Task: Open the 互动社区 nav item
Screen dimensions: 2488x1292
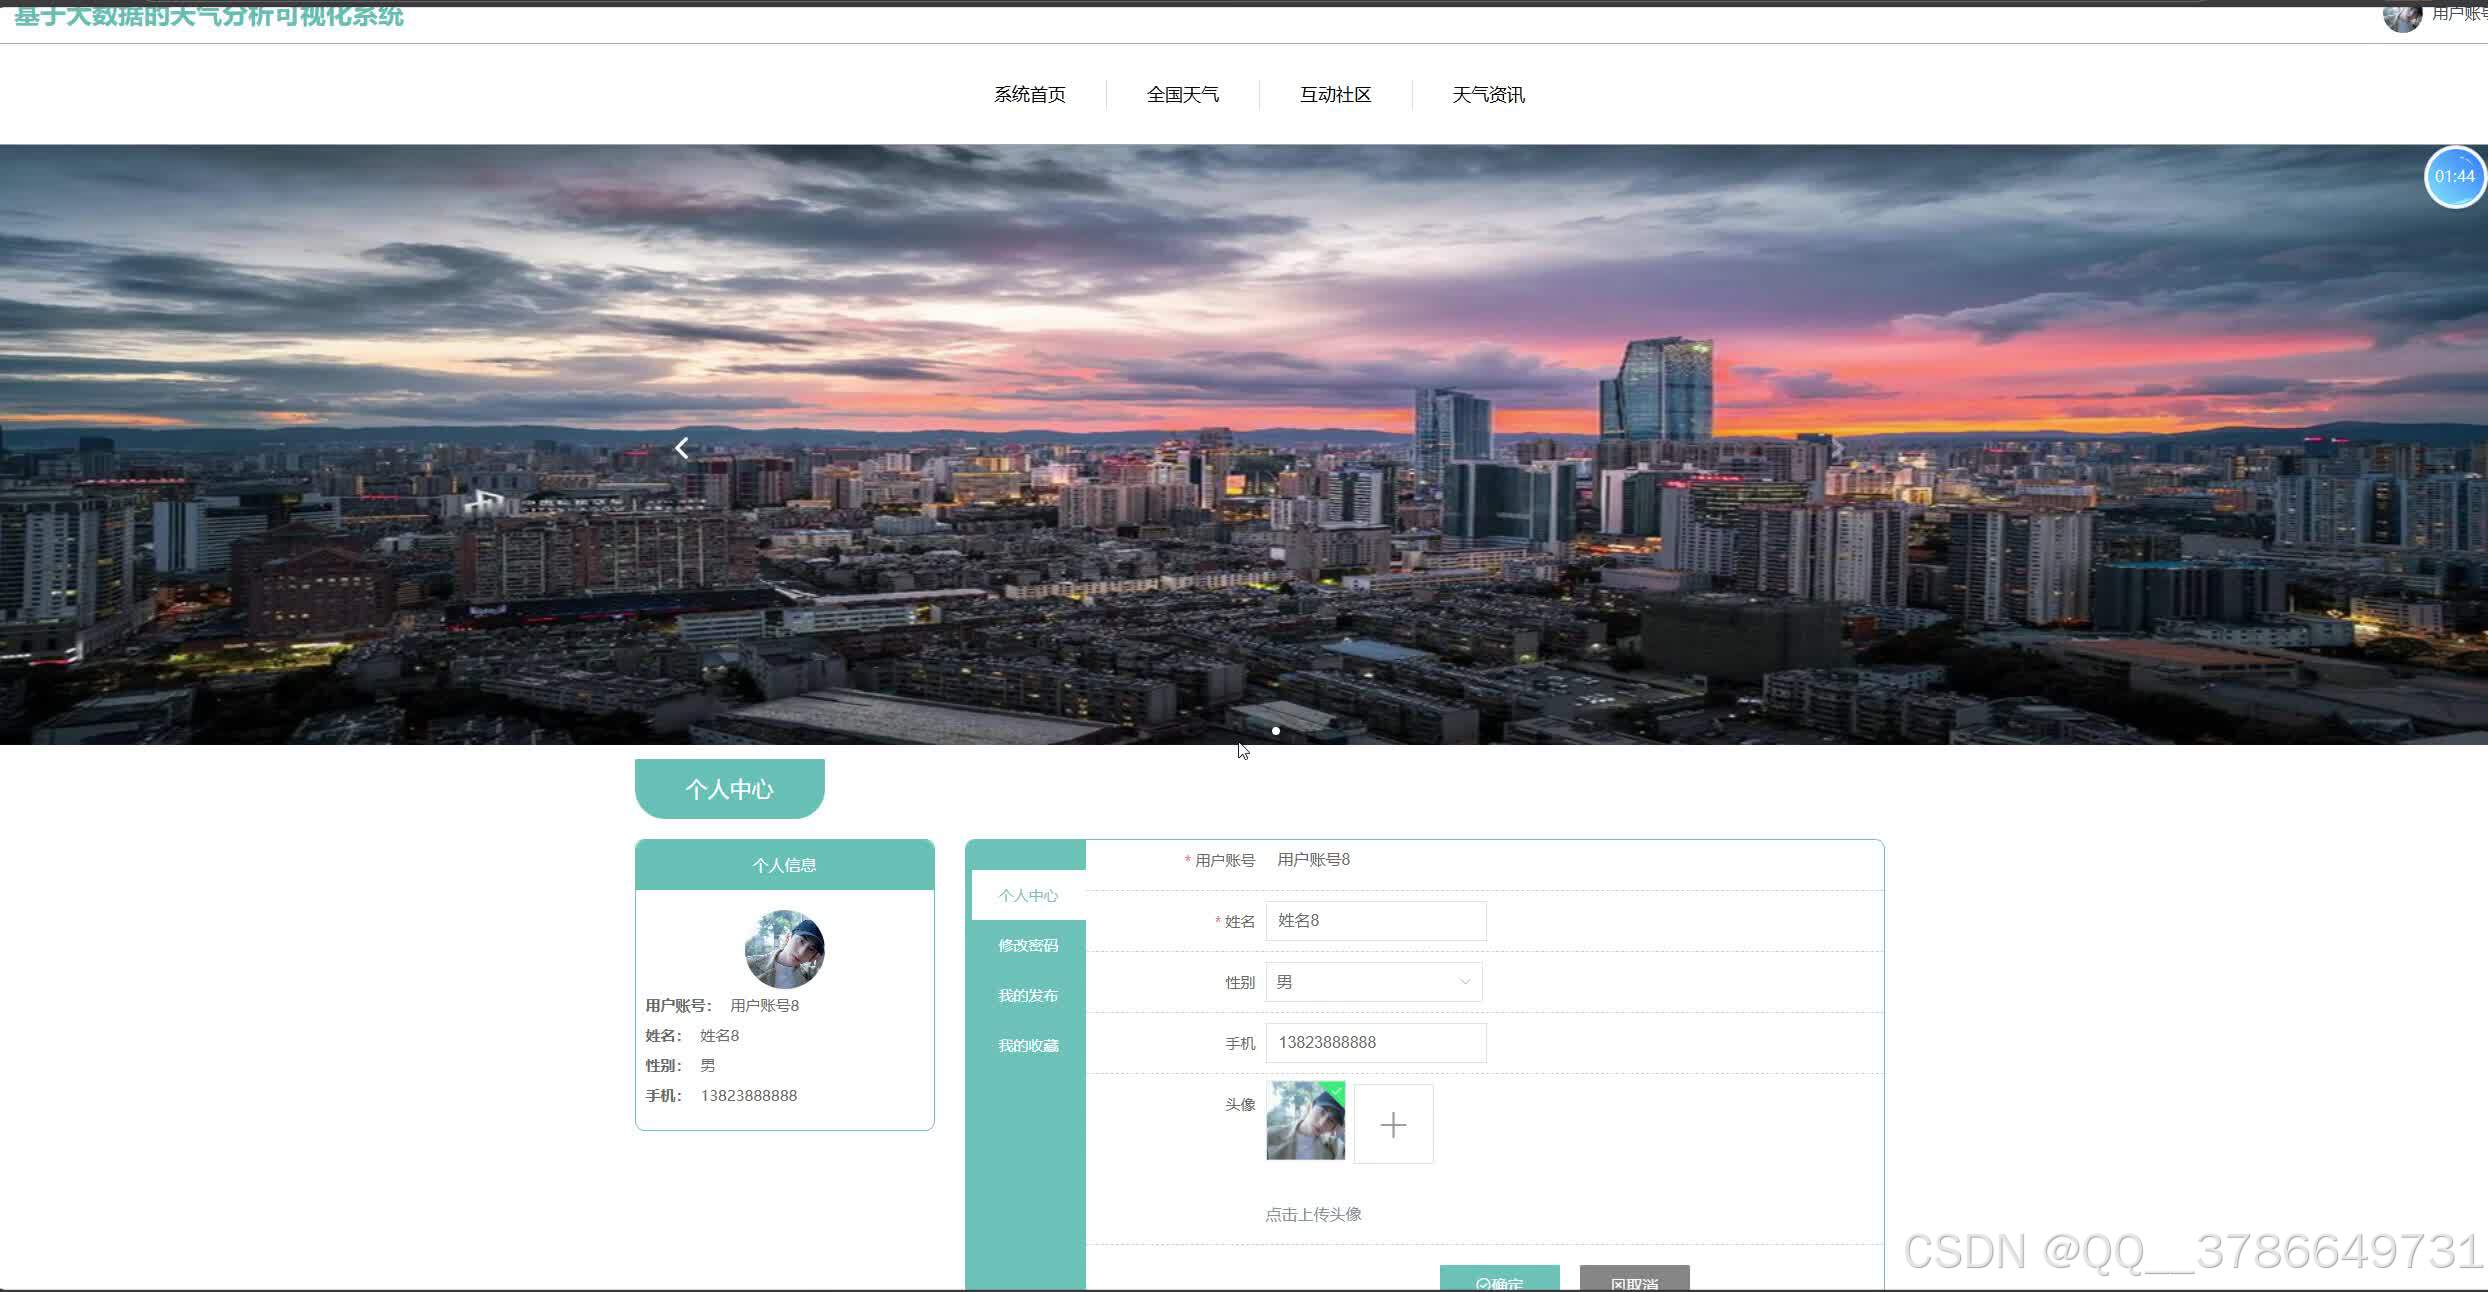Action: [1335, 95]
